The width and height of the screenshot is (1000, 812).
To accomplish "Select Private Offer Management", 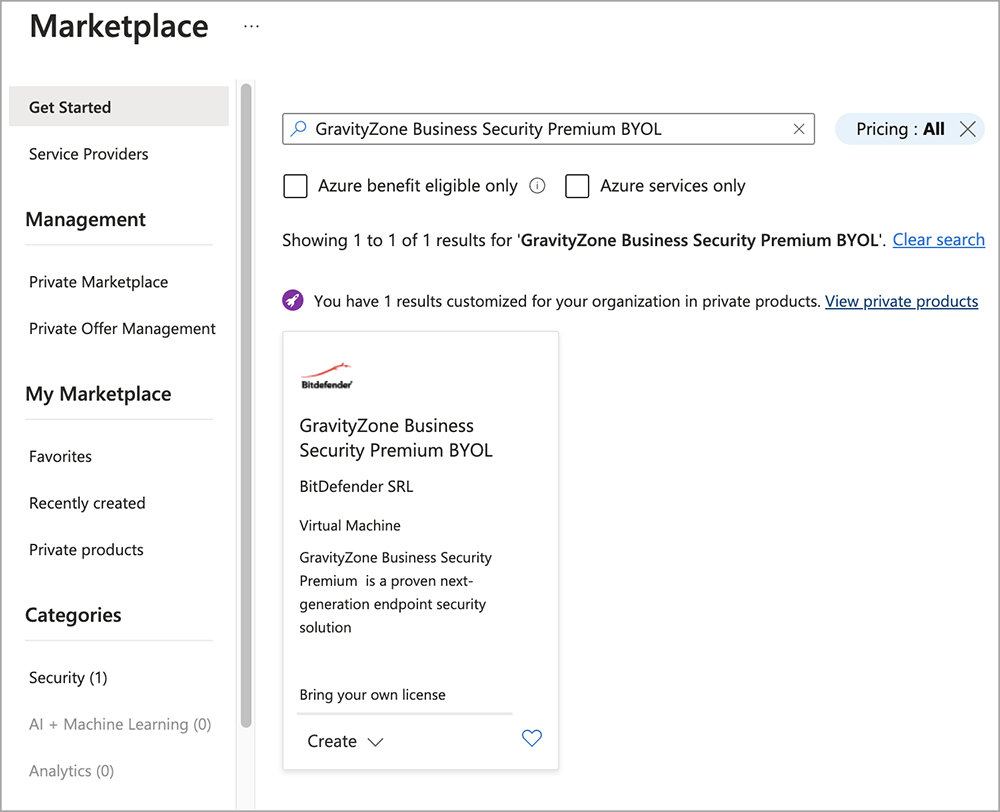I will [x=122, y=329].
